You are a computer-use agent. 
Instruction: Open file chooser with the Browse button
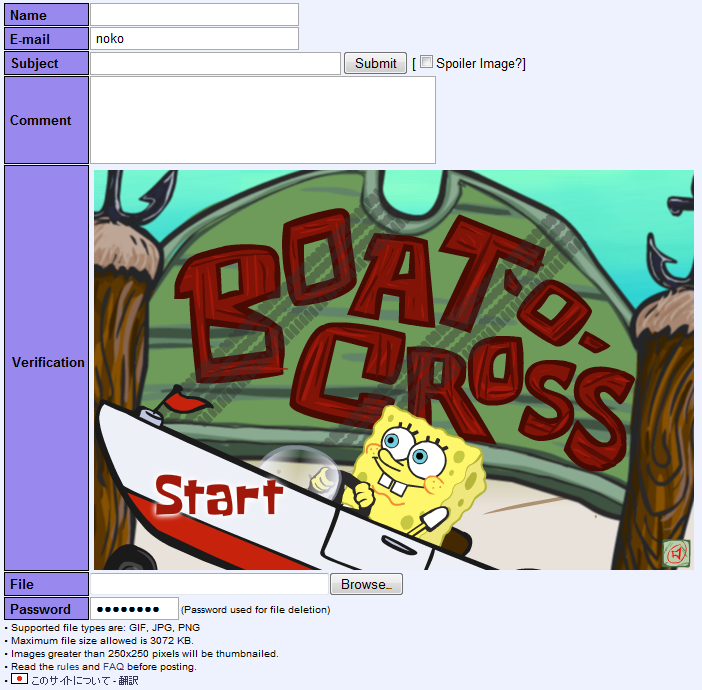[x=366, y=584]
